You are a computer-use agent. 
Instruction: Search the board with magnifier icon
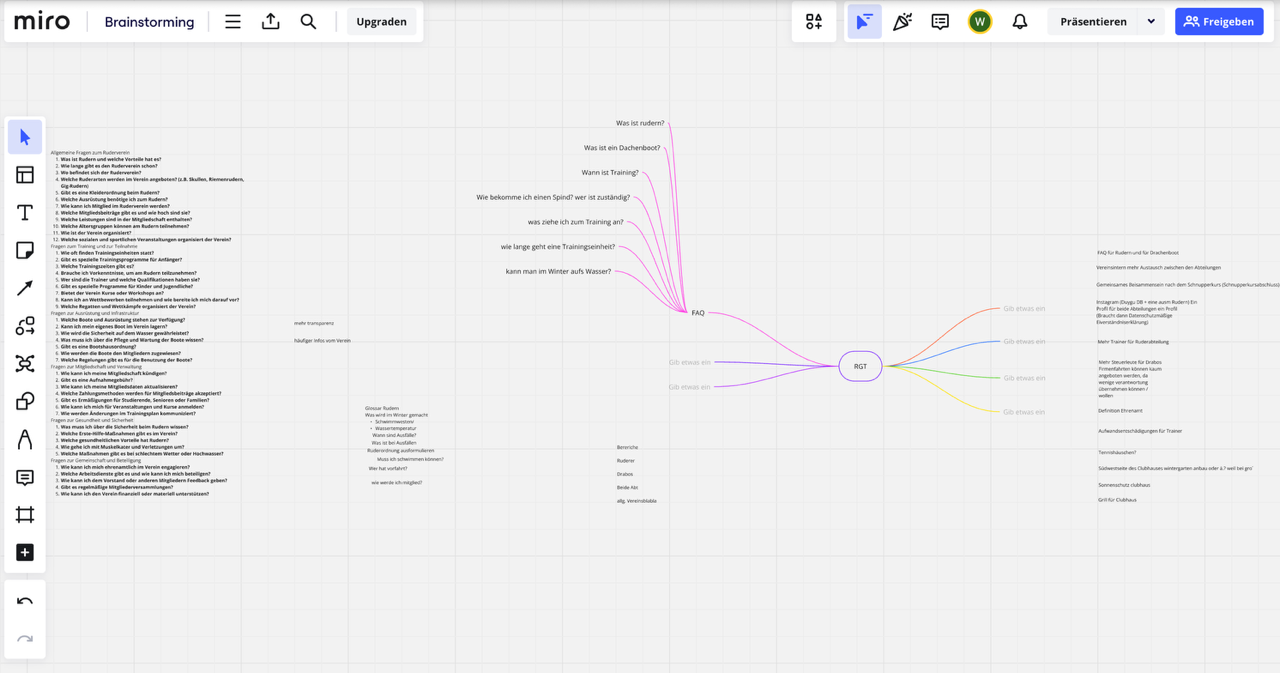pyautogui.click(x=309, y=22)
